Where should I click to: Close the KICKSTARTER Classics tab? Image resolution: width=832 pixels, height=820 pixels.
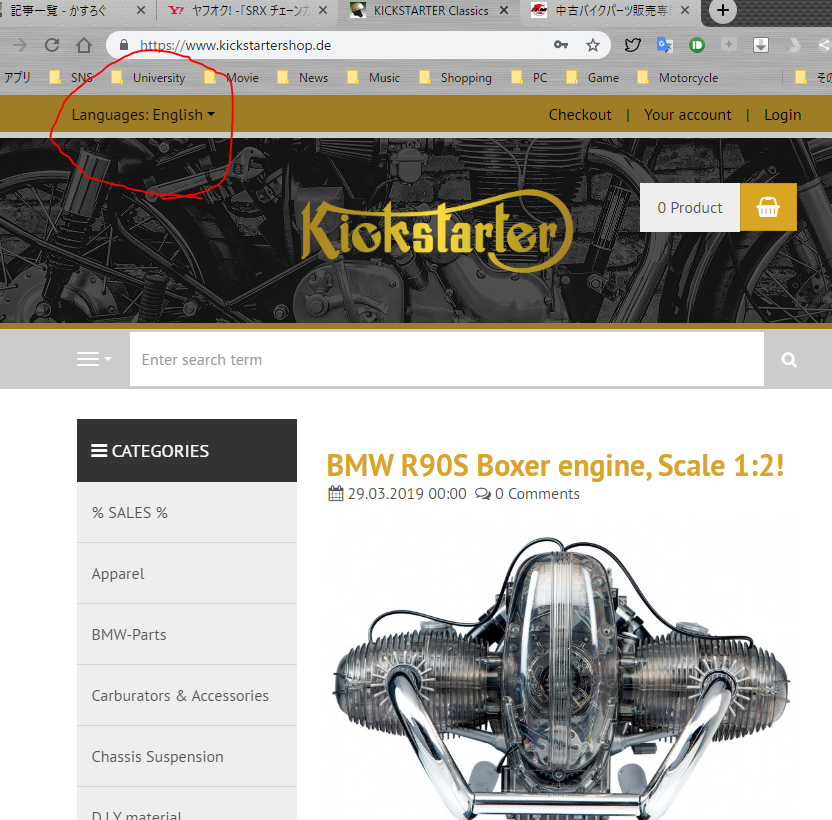coord(504,11)
